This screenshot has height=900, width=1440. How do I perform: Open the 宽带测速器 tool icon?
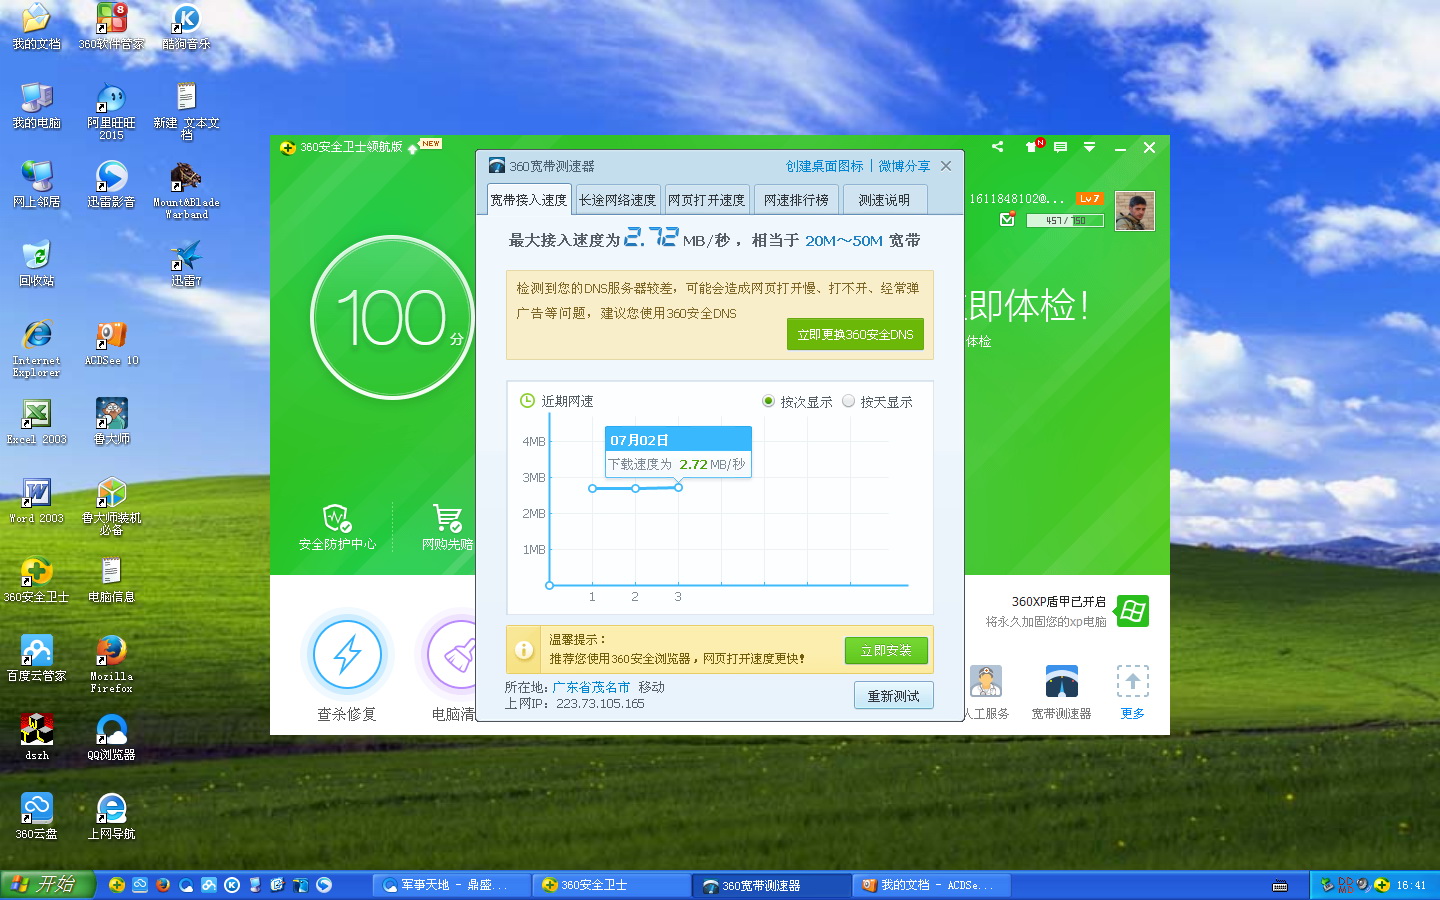tap(1061, 682)
